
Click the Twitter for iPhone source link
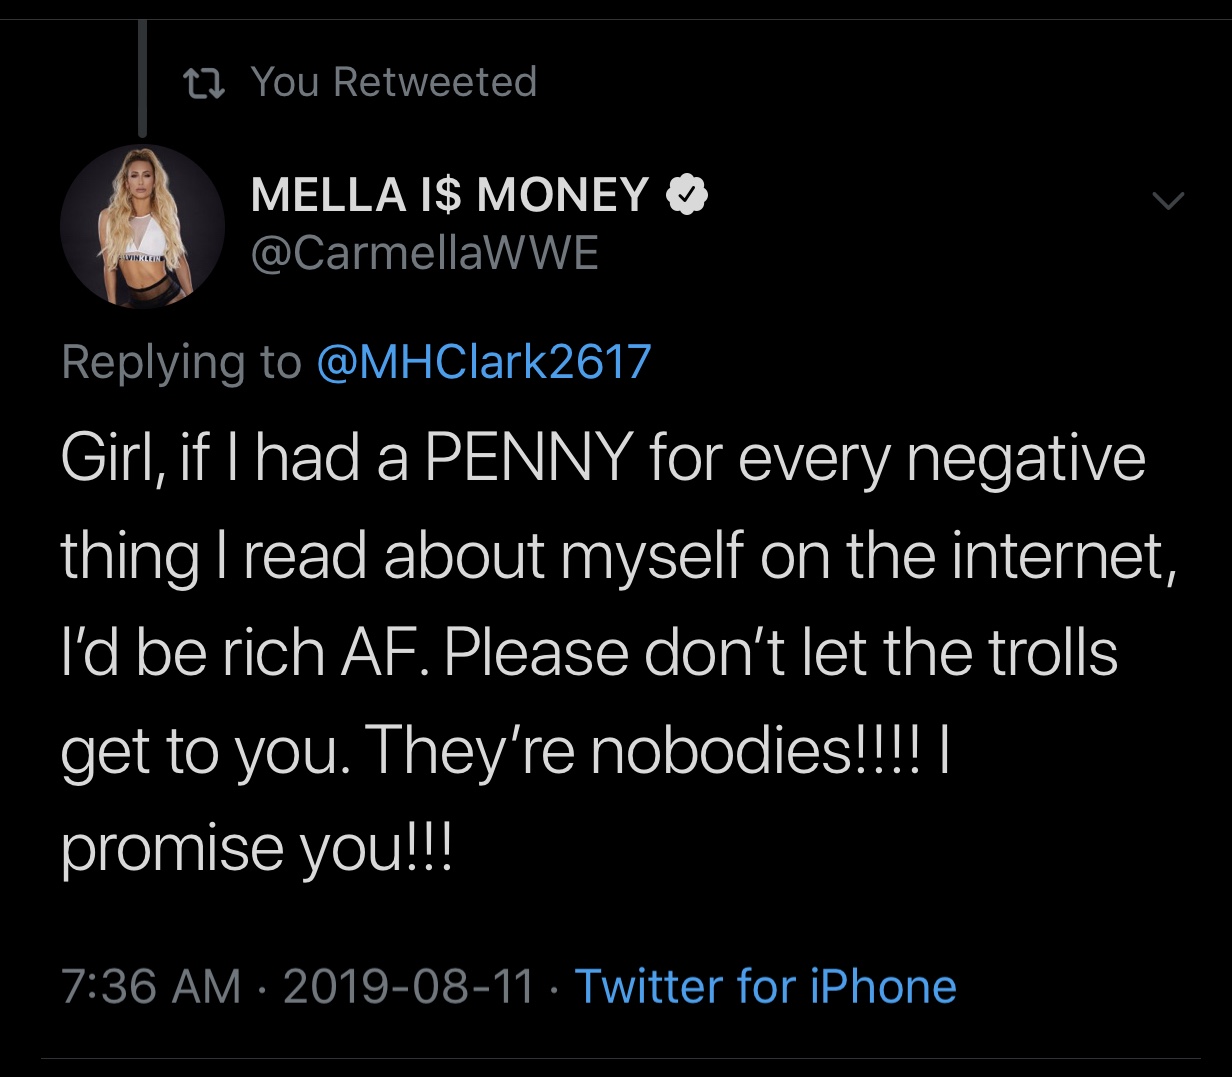click(765, 986)
